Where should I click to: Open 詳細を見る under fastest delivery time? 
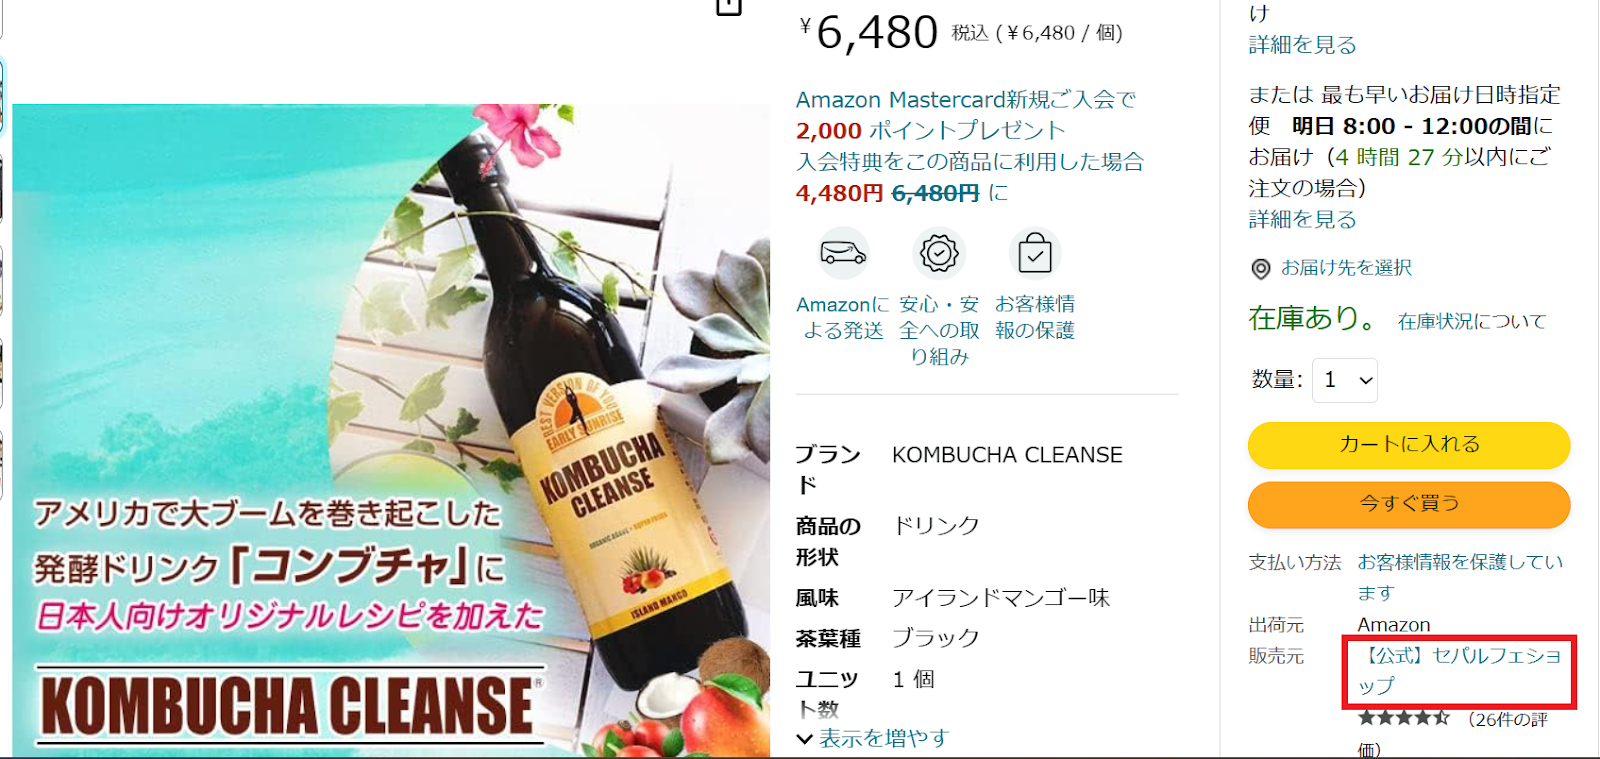pyautogui.click(x=1302, y=219)
